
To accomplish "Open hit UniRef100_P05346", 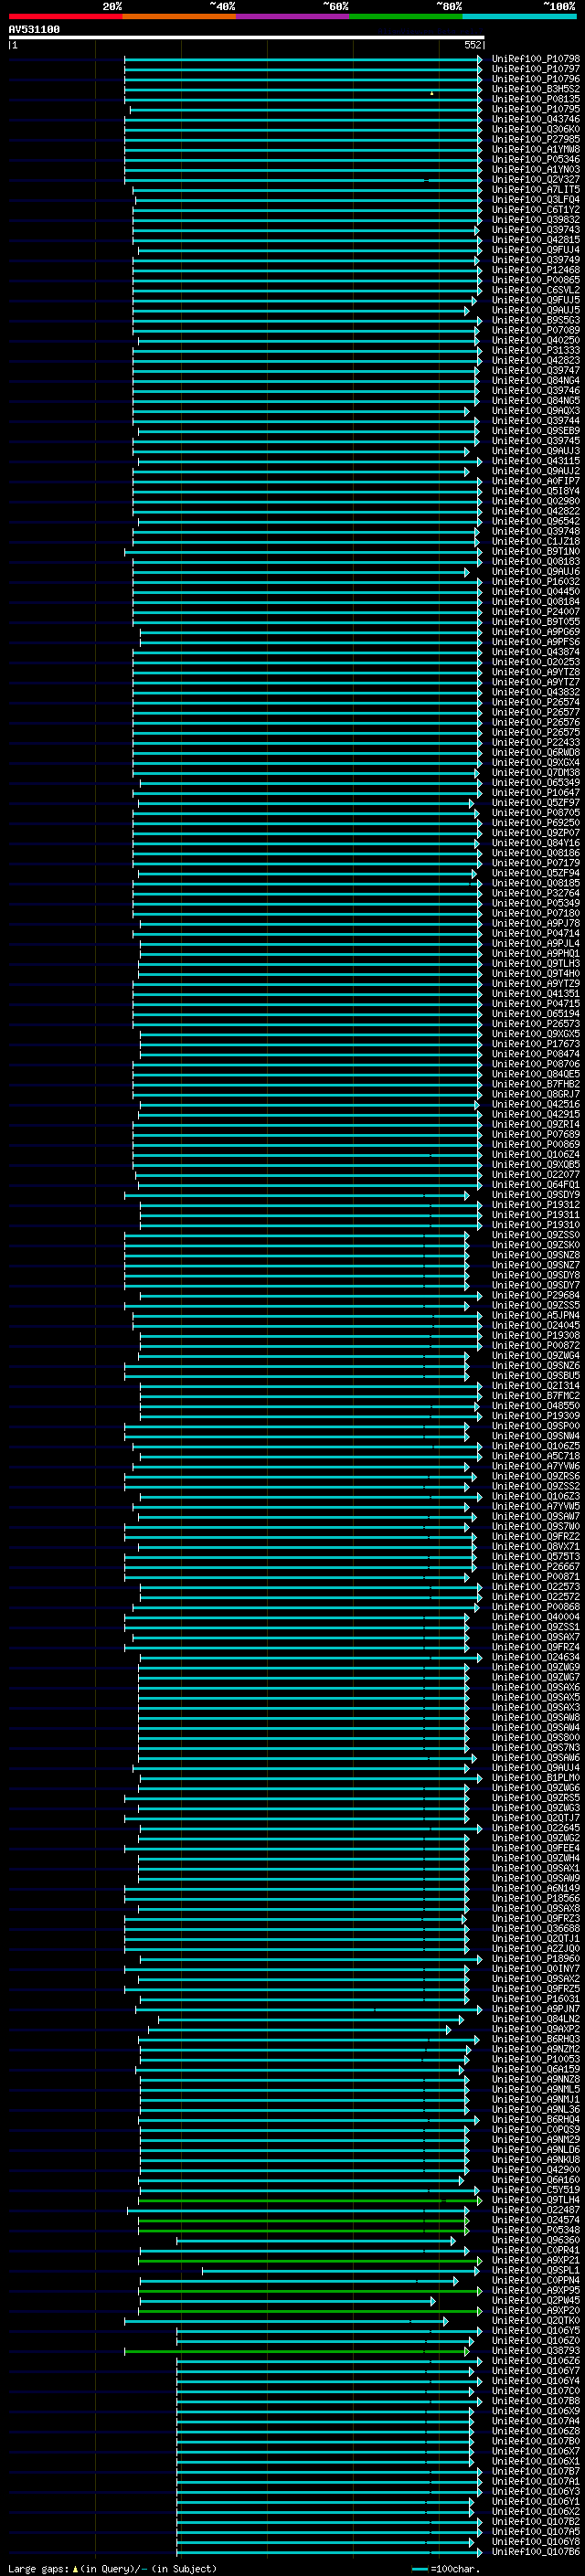I will (x=536, y=159).
